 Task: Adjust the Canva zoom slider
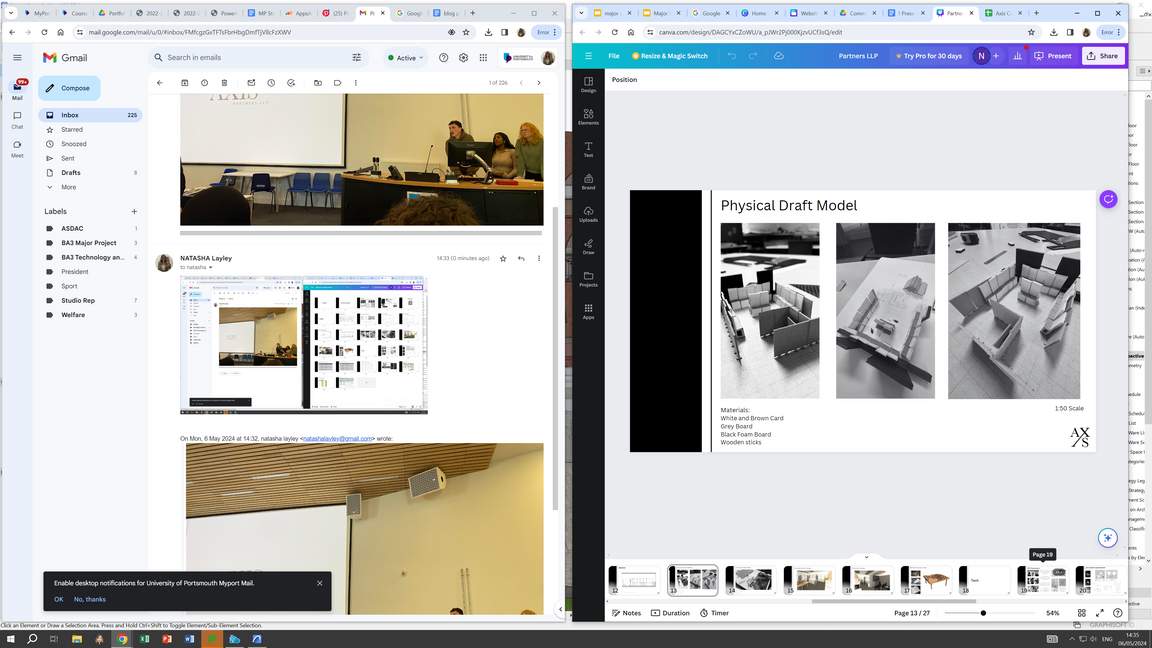983,613
